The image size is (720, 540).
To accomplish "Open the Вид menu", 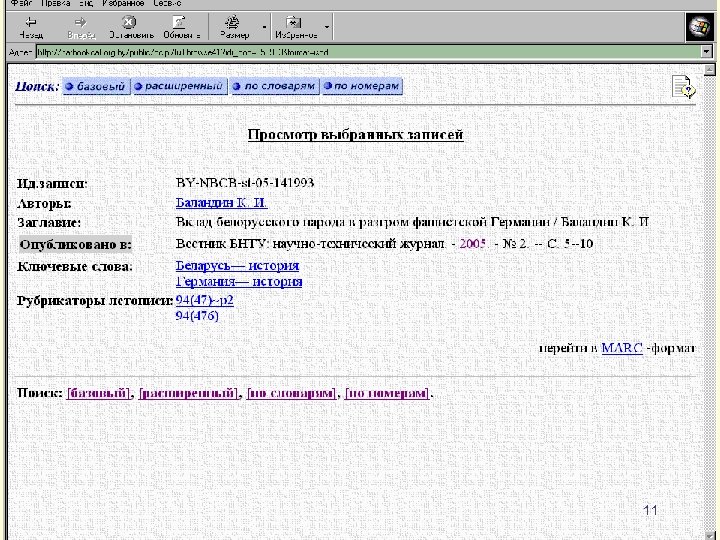I will [x=85, y=3].
